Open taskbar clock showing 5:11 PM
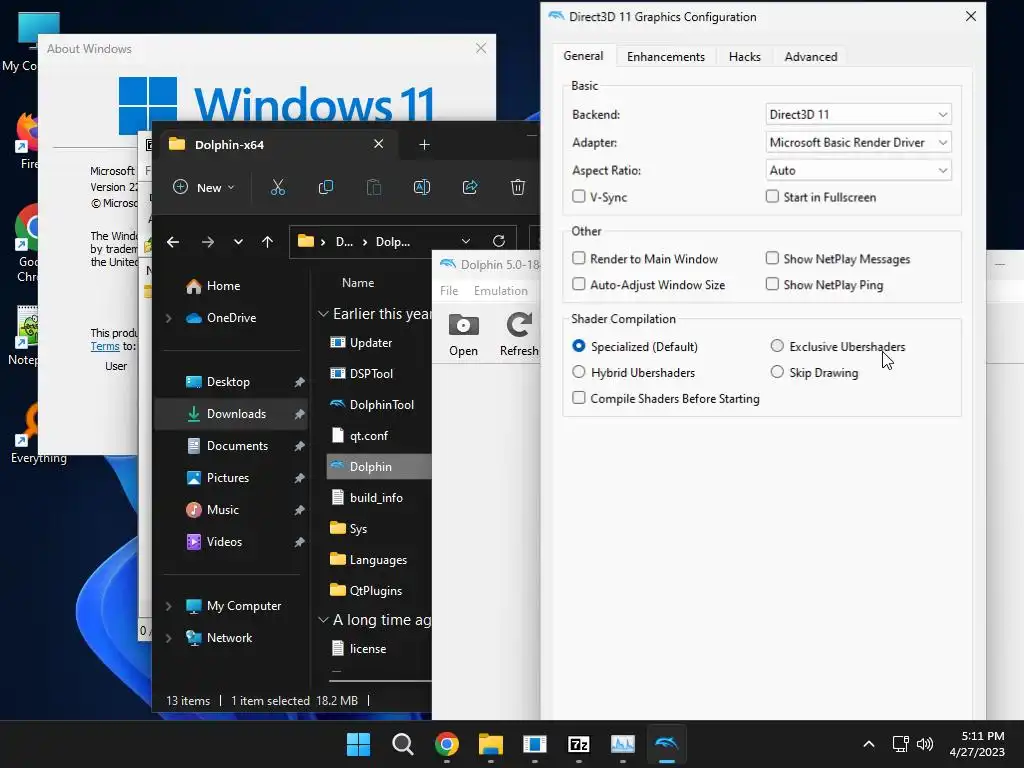Image resolution: width=1024 pixels, height=768 pixels. pos(977,744)
